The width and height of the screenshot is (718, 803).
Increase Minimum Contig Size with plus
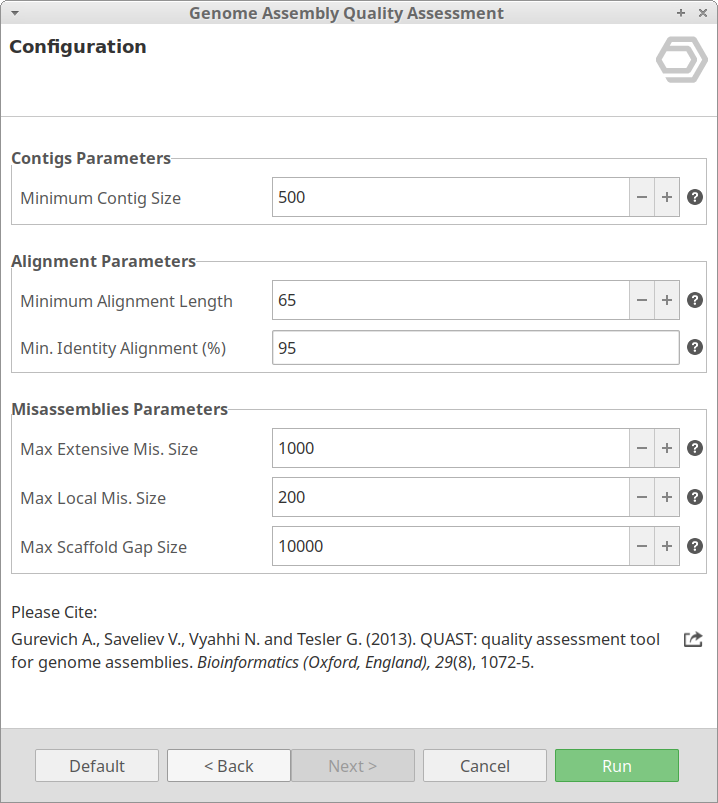[667, 198]
